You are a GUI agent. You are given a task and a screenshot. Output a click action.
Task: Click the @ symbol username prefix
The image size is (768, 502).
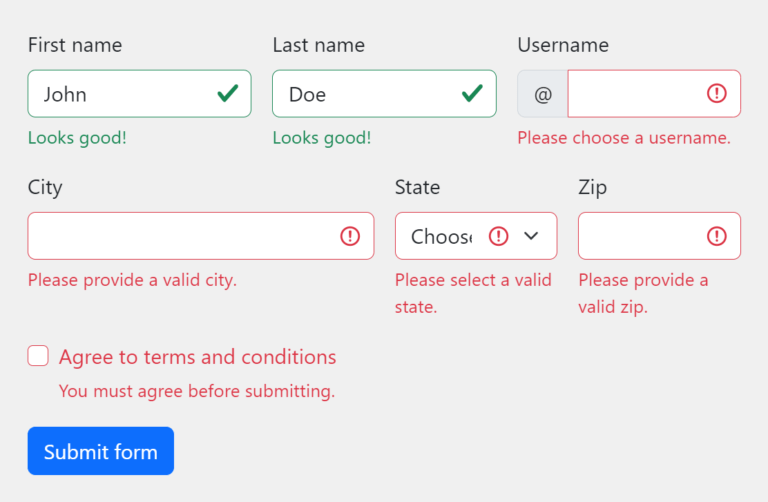point(543,94)
